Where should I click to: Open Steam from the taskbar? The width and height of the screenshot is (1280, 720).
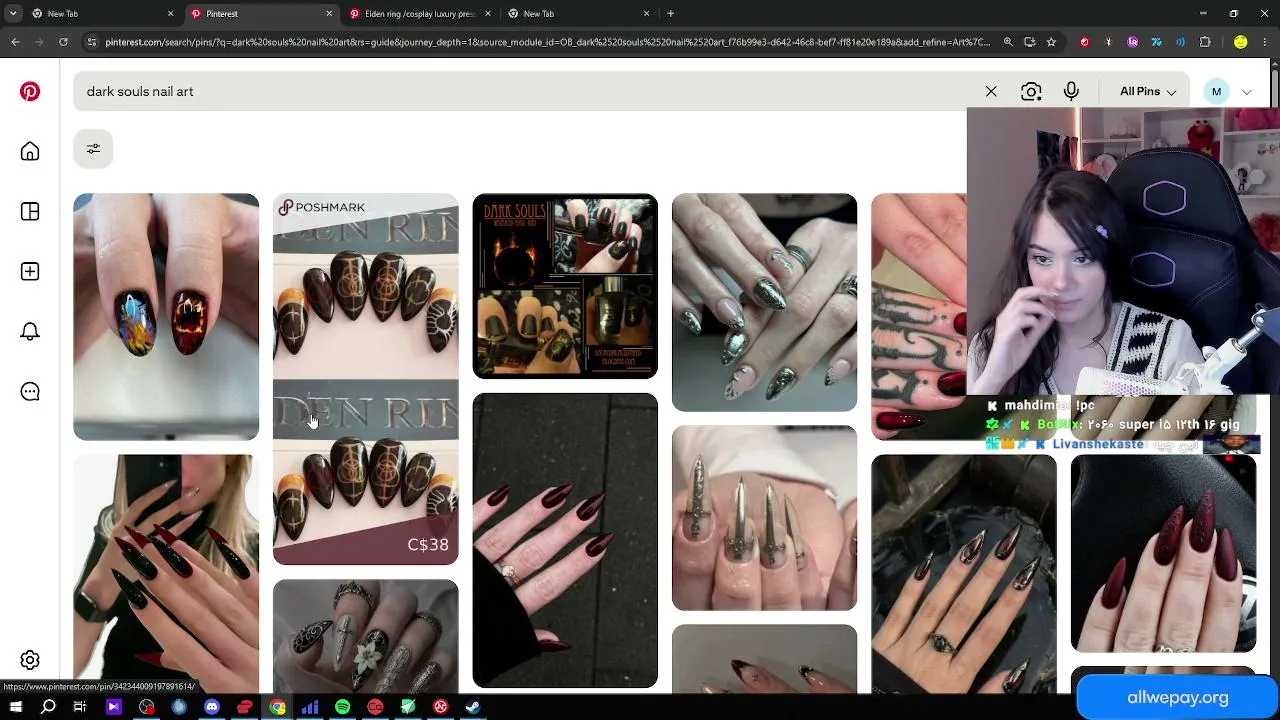point(472,707)
